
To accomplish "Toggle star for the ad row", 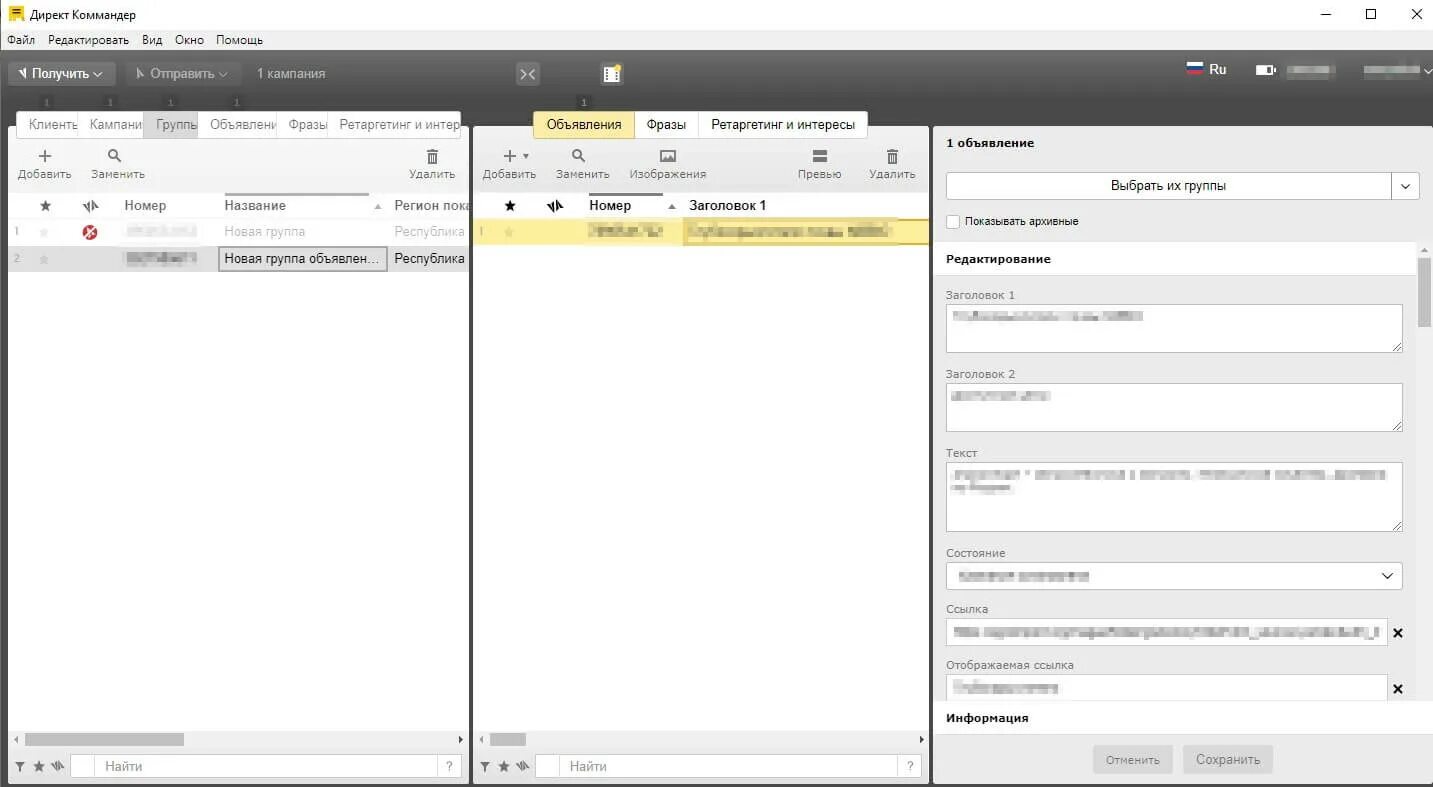I will pos(508,232).
